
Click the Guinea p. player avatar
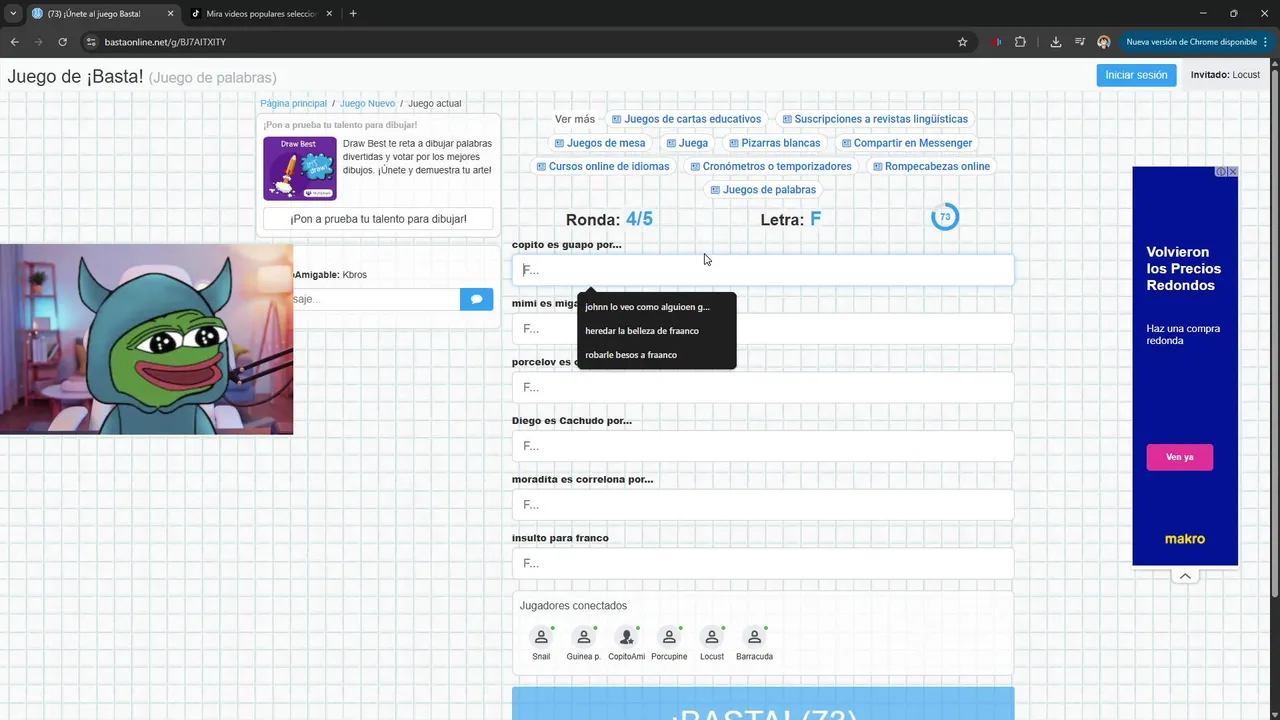[583, 637]
